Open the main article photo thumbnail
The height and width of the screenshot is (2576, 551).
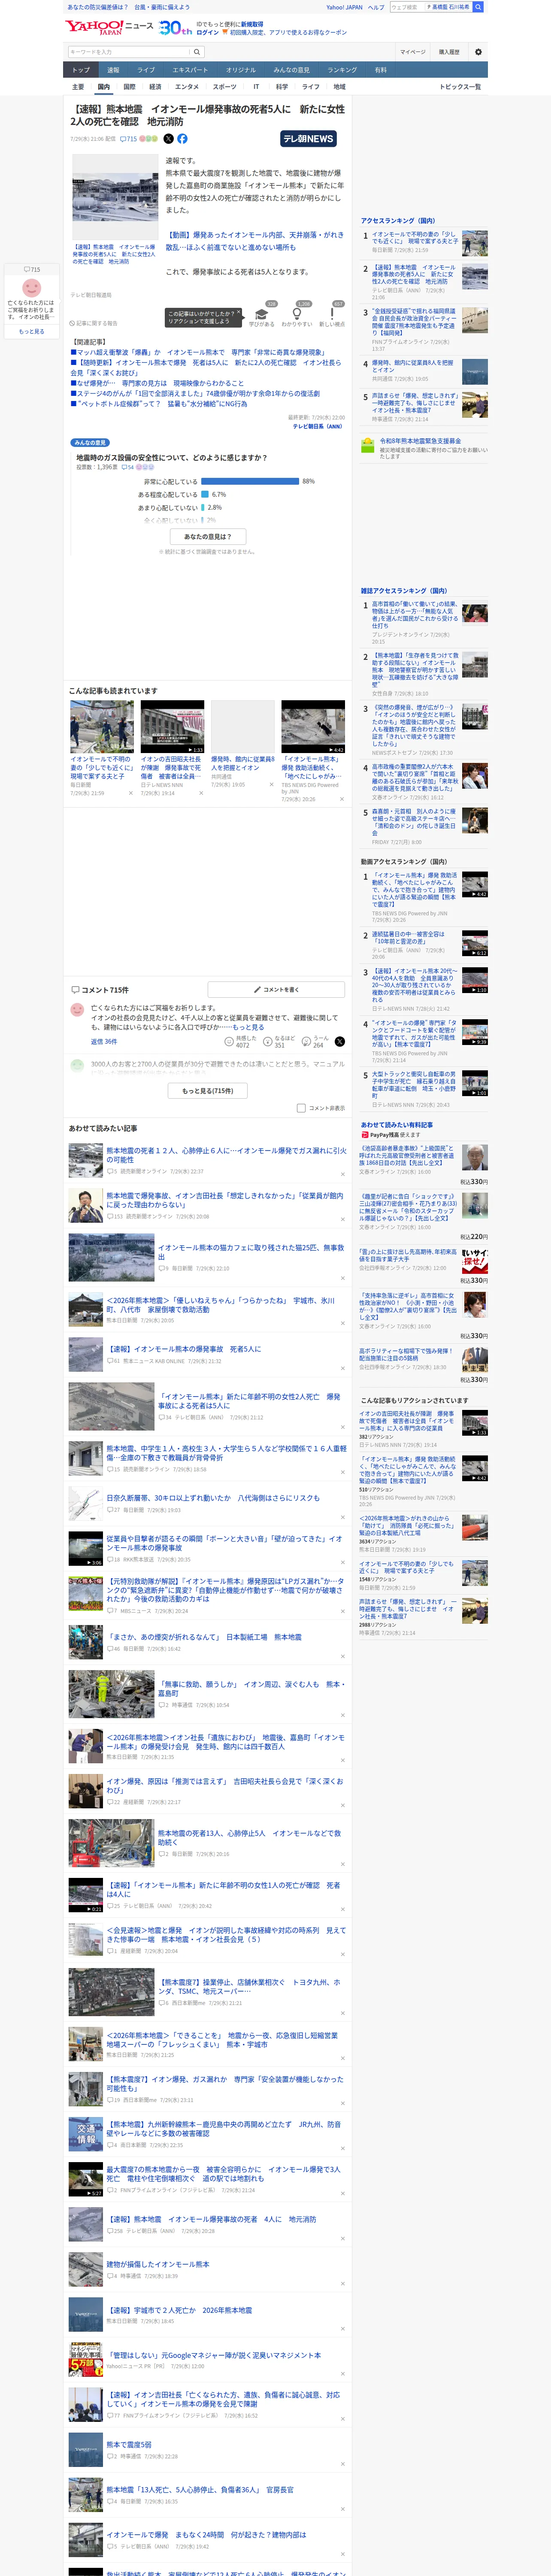point(114,197)
